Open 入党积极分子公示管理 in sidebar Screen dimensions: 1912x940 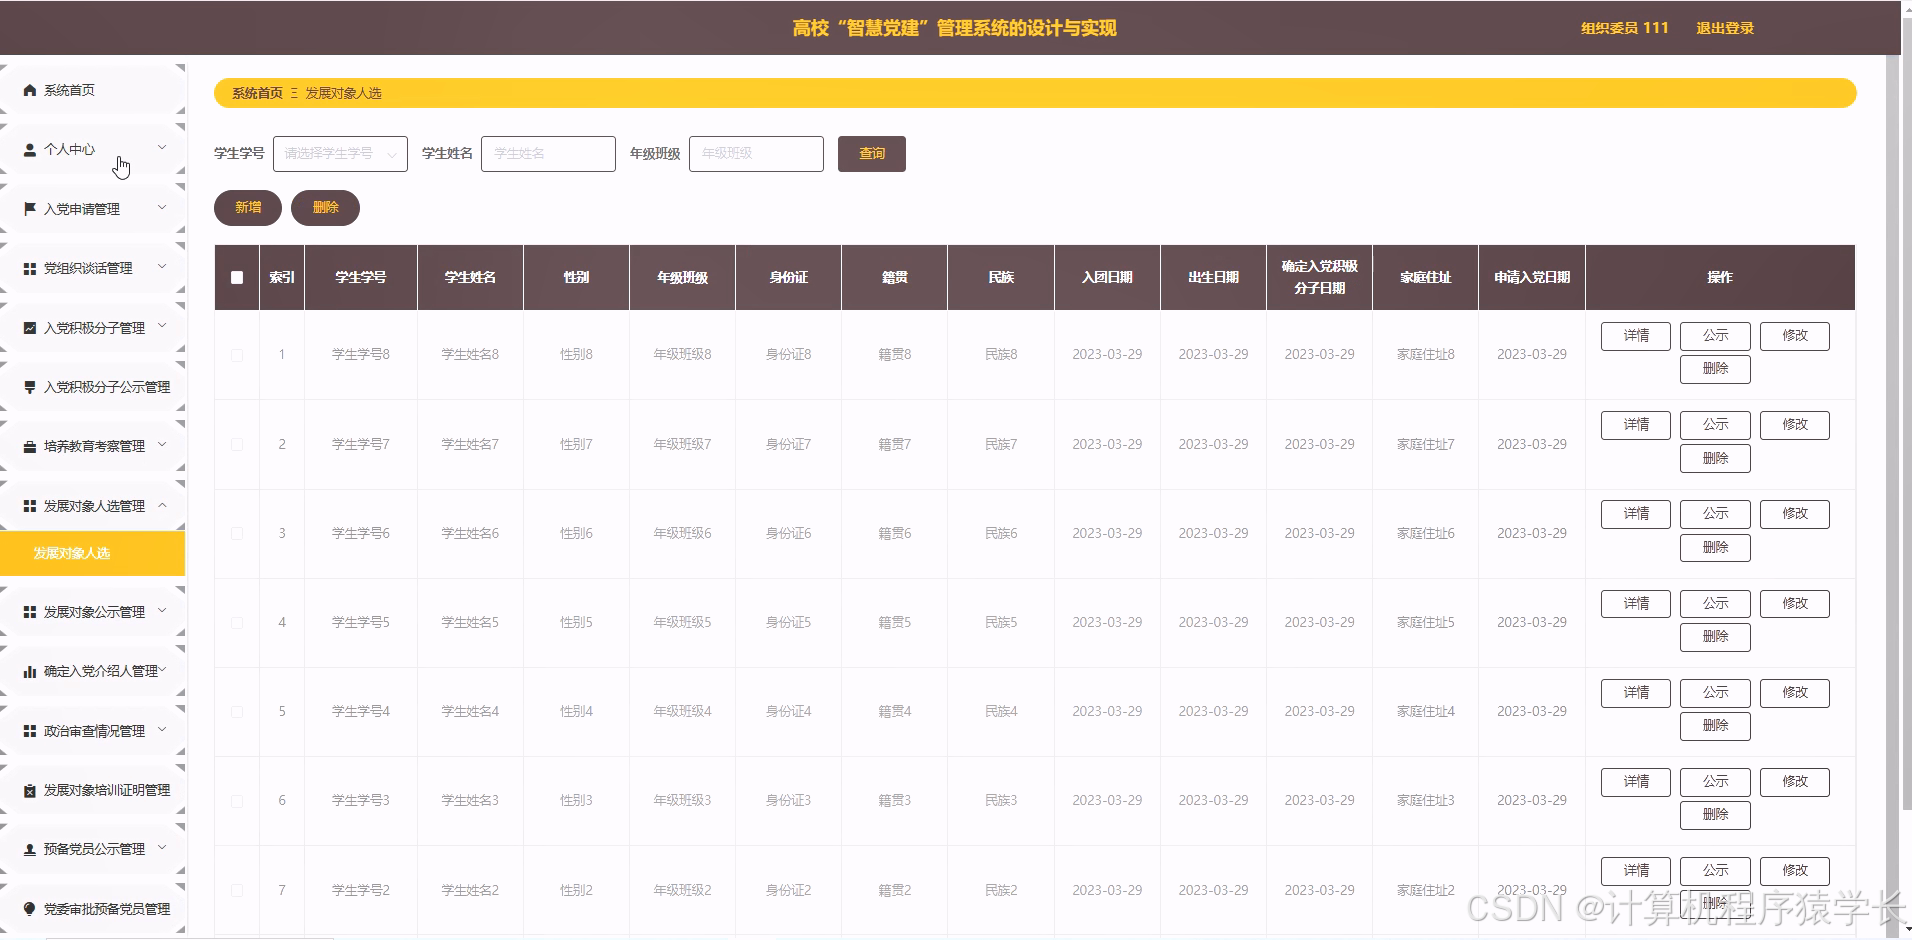pyautogui.click(x=93, y=387)
